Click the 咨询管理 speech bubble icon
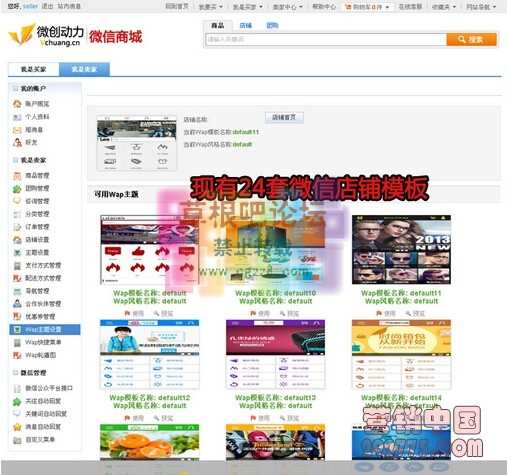 coord(17,201)
